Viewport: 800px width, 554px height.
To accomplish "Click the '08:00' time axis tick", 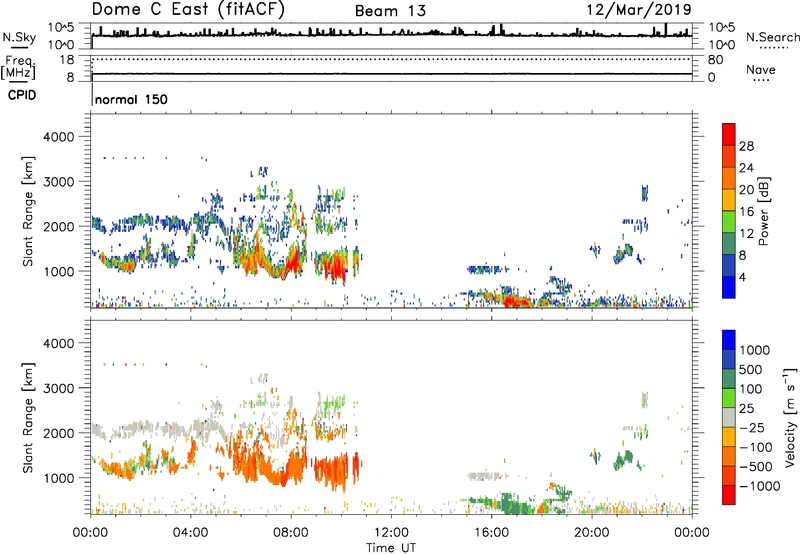I will tap(291, 533).
